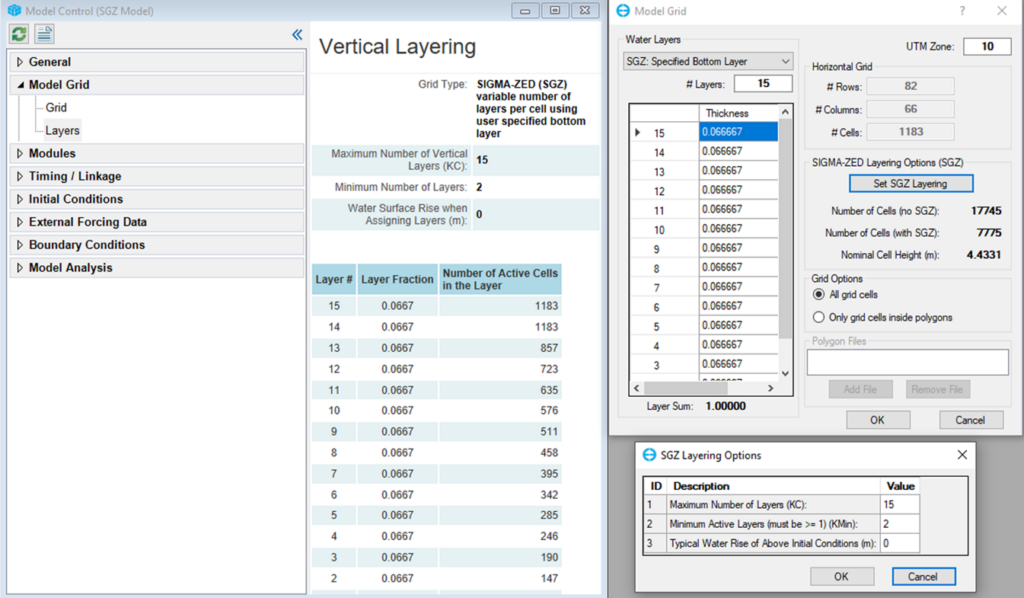Select the Grid item under Model Grid
Image resolution: width=1024 pixels, height=598 pixels.
coord(56,108)
